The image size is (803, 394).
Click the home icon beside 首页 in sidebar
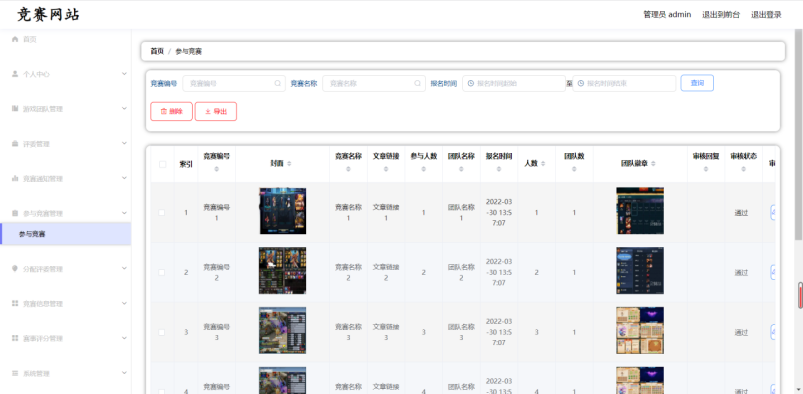tap(15, 39)
